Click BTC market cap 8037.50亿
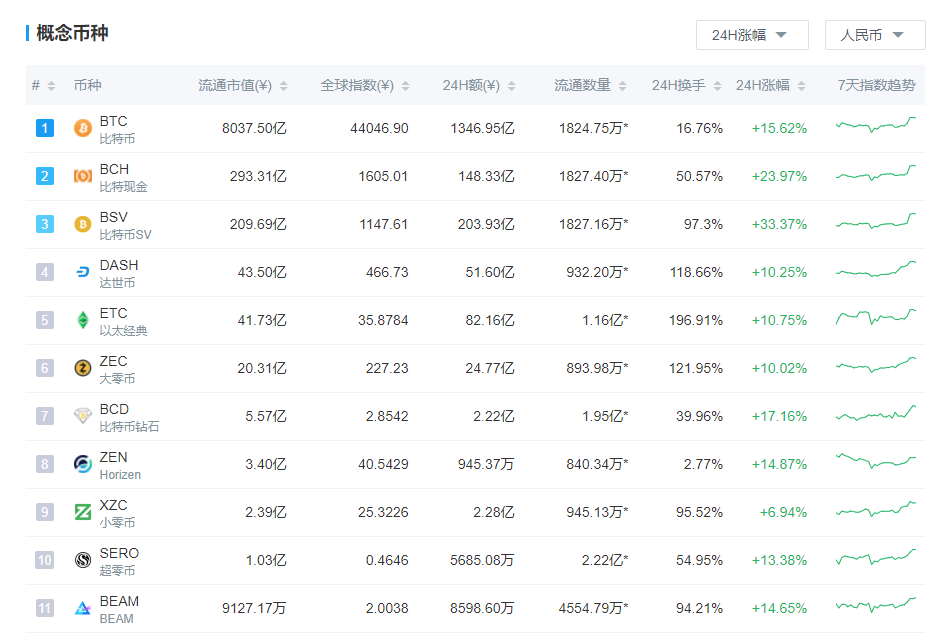 254,128
